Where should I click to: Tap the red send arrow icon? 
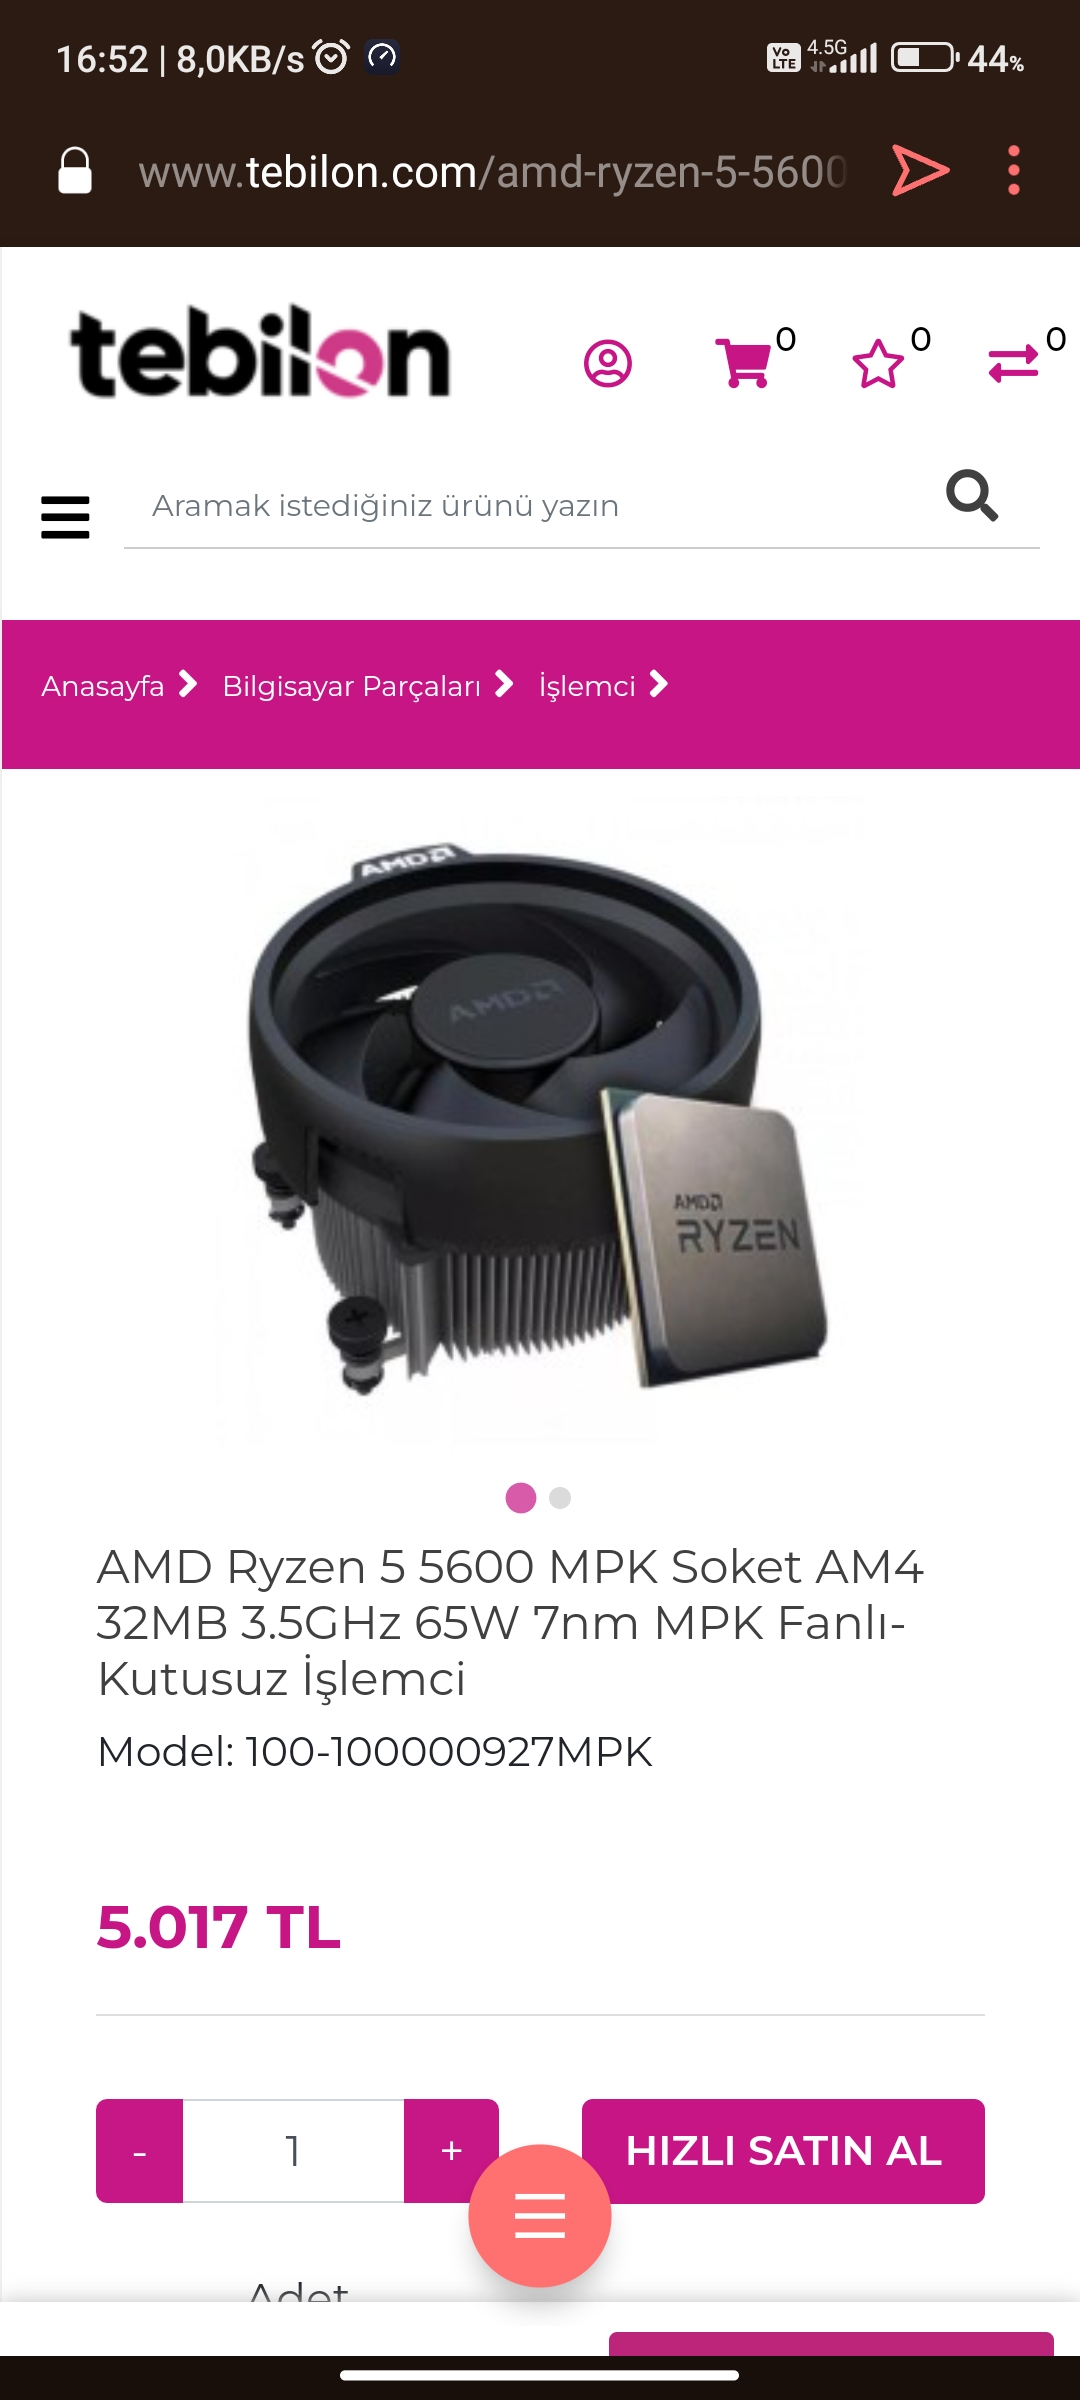click(920, 171)
